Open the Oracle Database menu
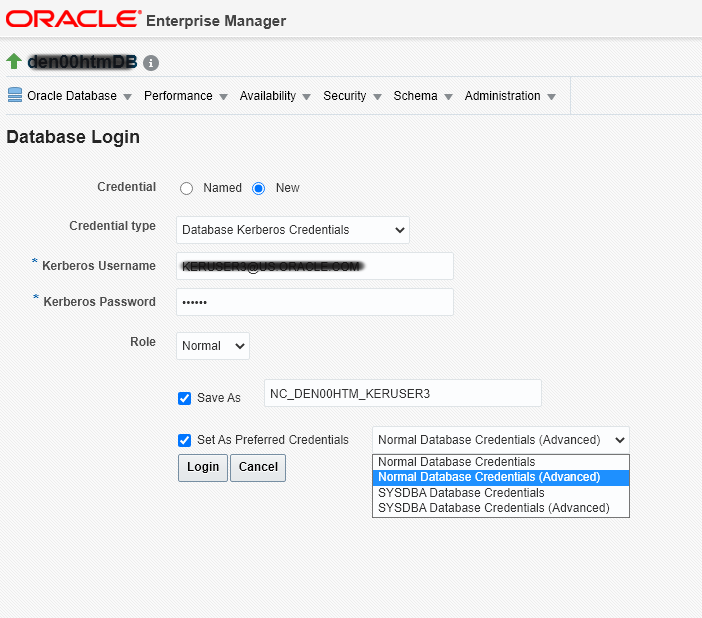This screenshot has width=702, height=618. (x=79, y=96)
